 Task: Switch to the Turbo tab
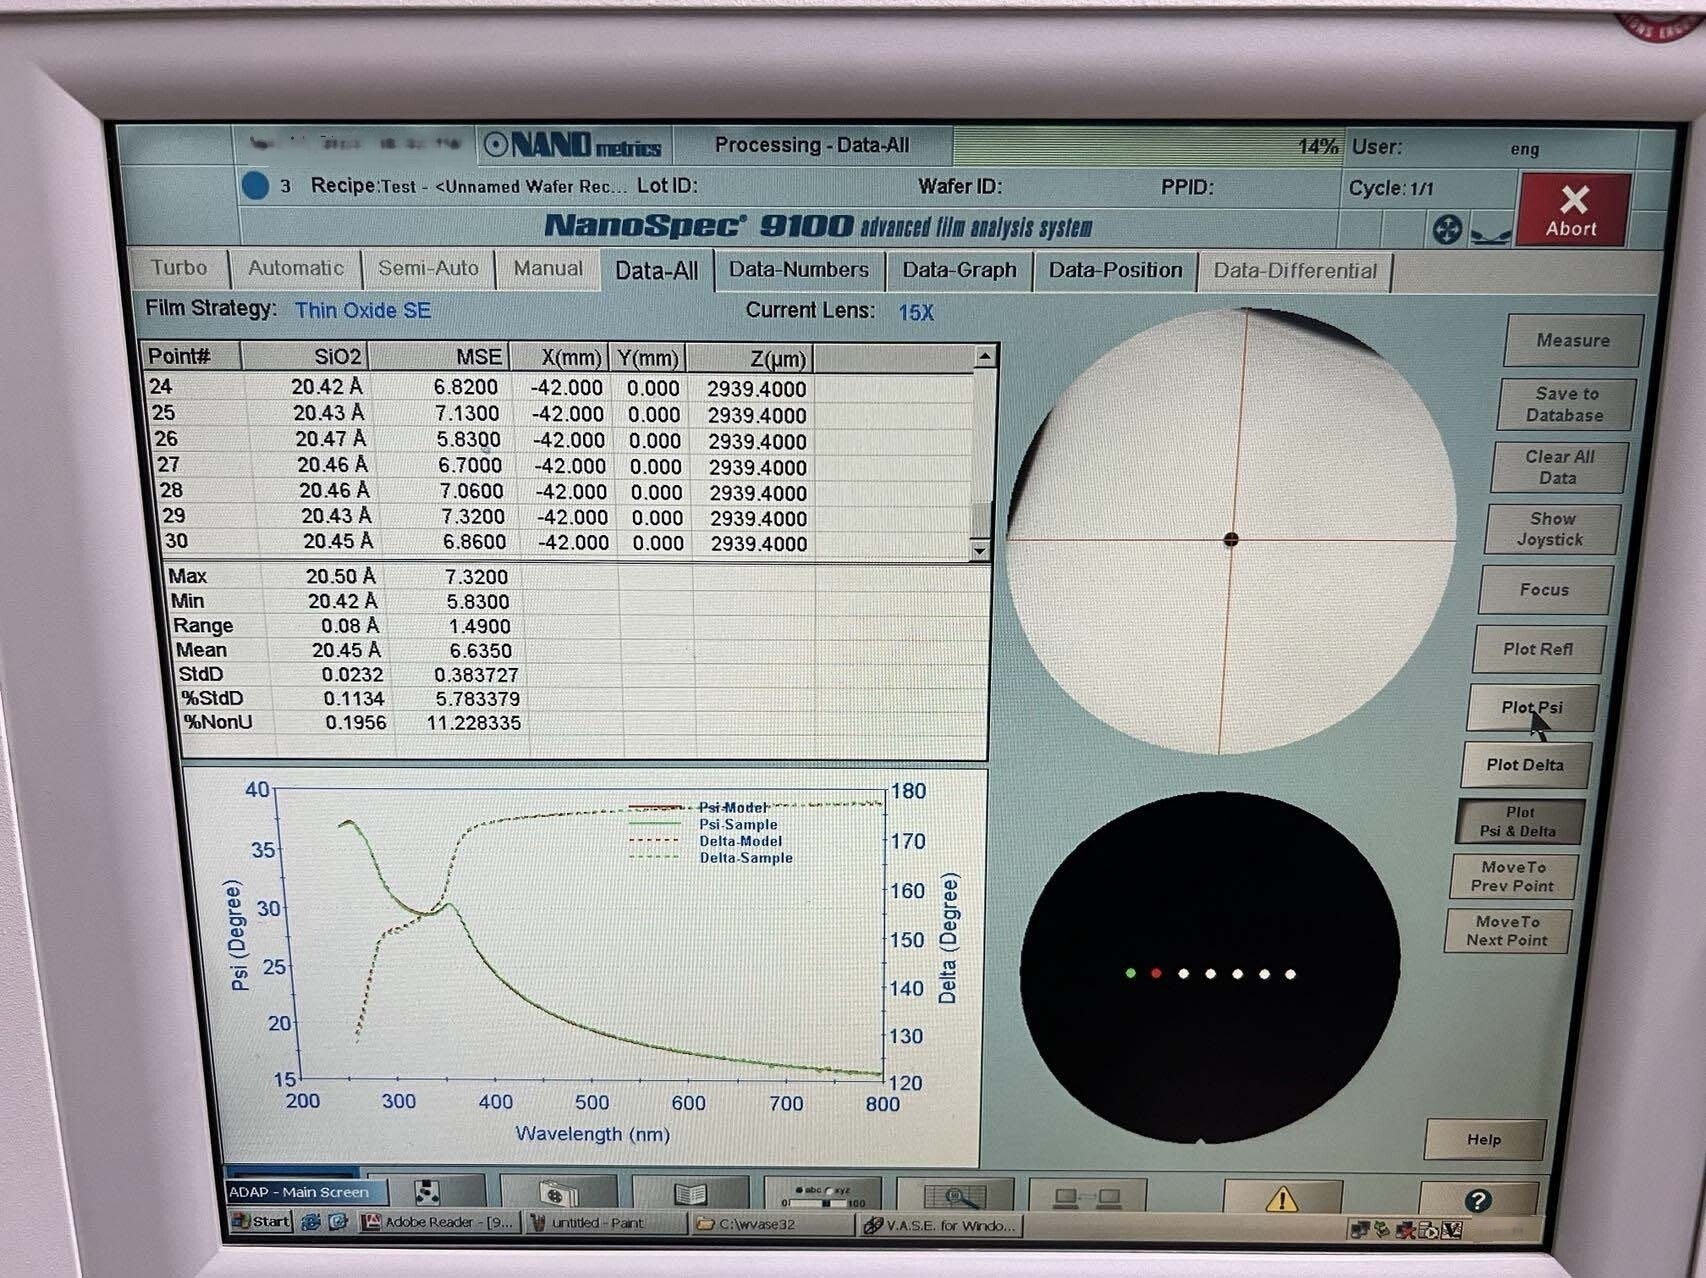179,268
